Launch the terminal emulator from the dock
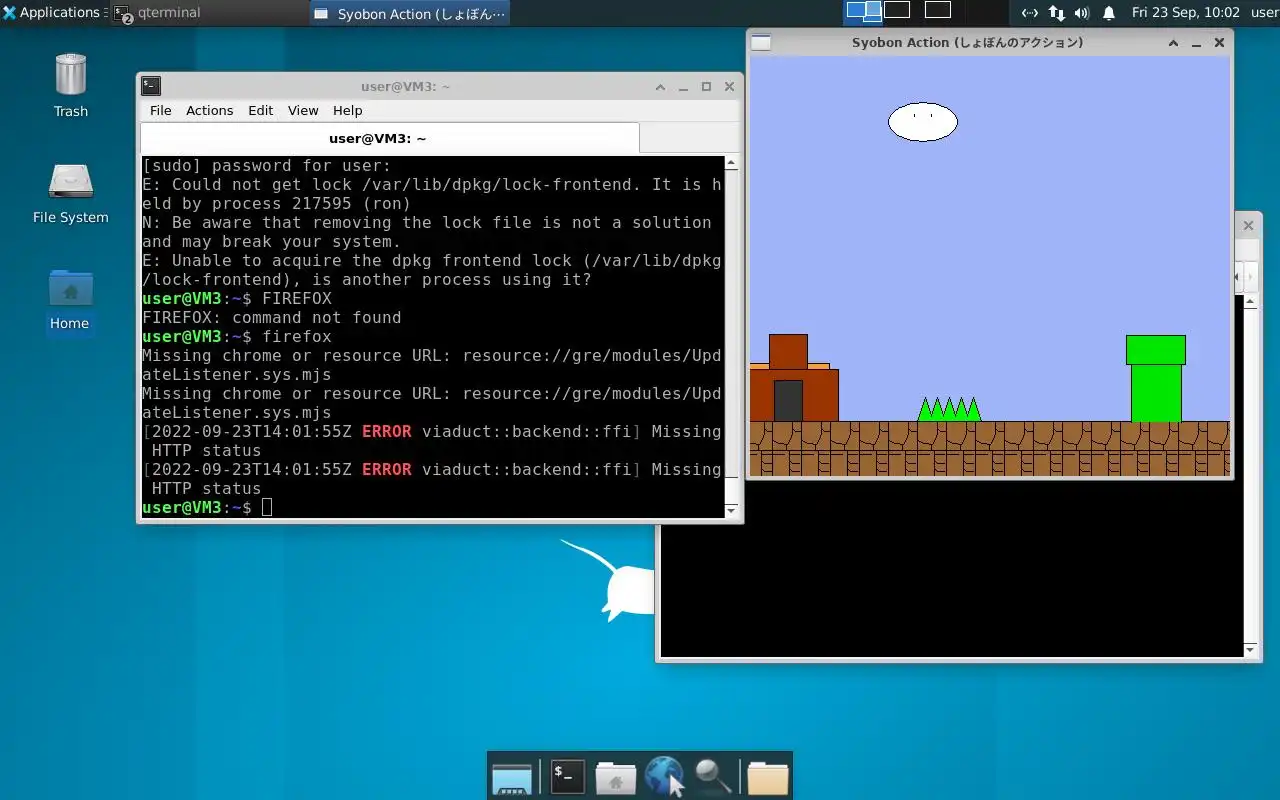The width and height of the screenshot is (1280, 800). [567, 776]
